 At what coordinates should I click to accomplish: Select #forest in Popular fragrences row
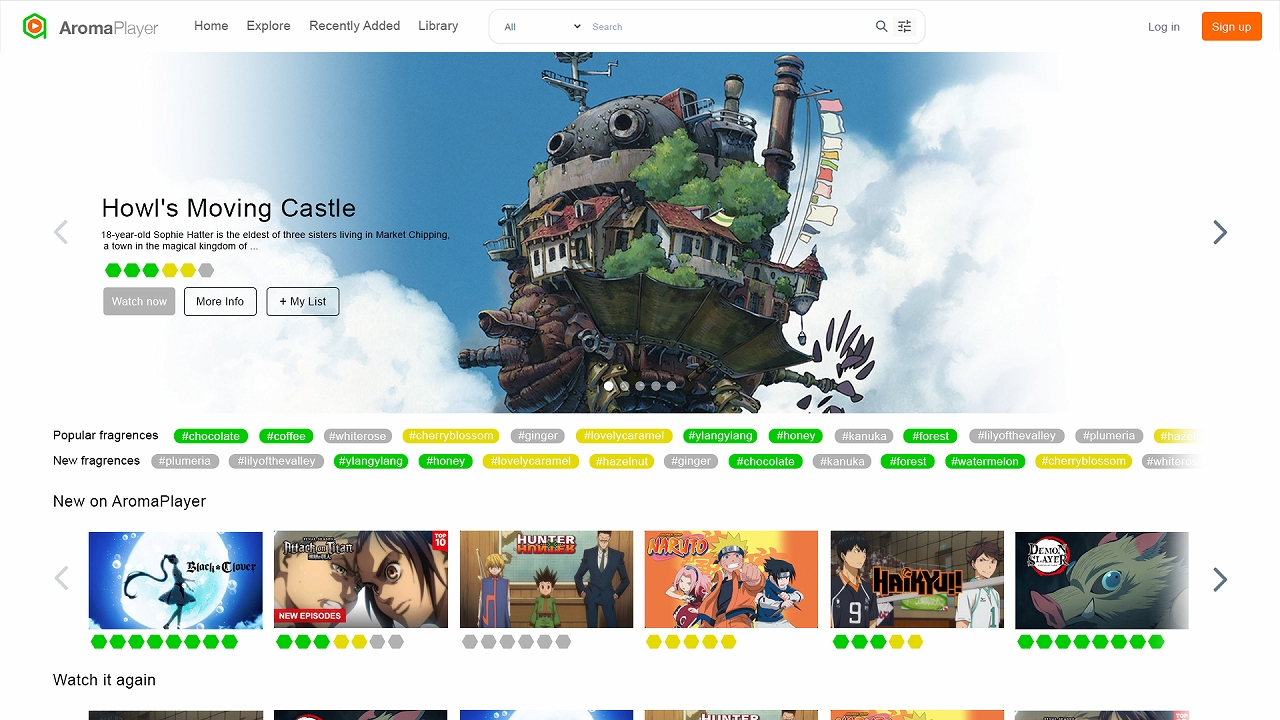(932, 436)
